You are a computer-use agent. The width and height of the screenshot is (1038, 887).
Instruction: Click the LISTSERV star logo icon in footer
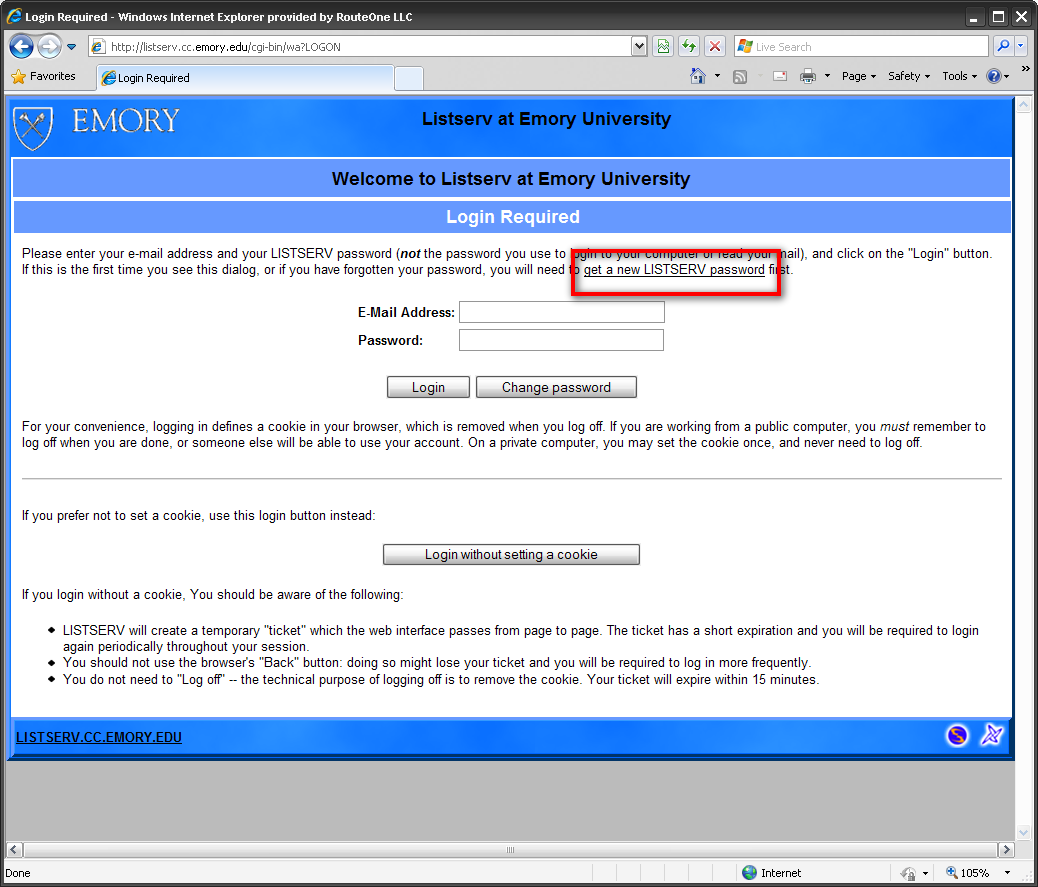992,735
